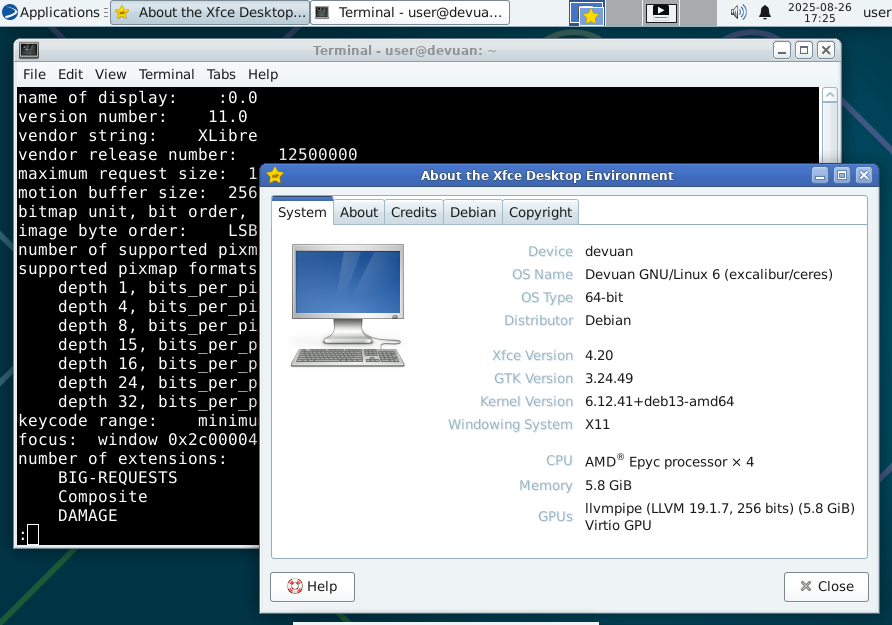Open the volume control icon

(x=738, y=13)
